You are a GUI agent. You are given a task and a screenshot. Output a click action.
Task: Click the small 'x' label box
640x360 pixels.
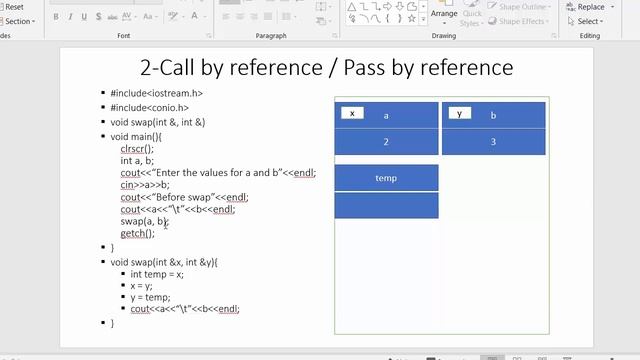352,113
